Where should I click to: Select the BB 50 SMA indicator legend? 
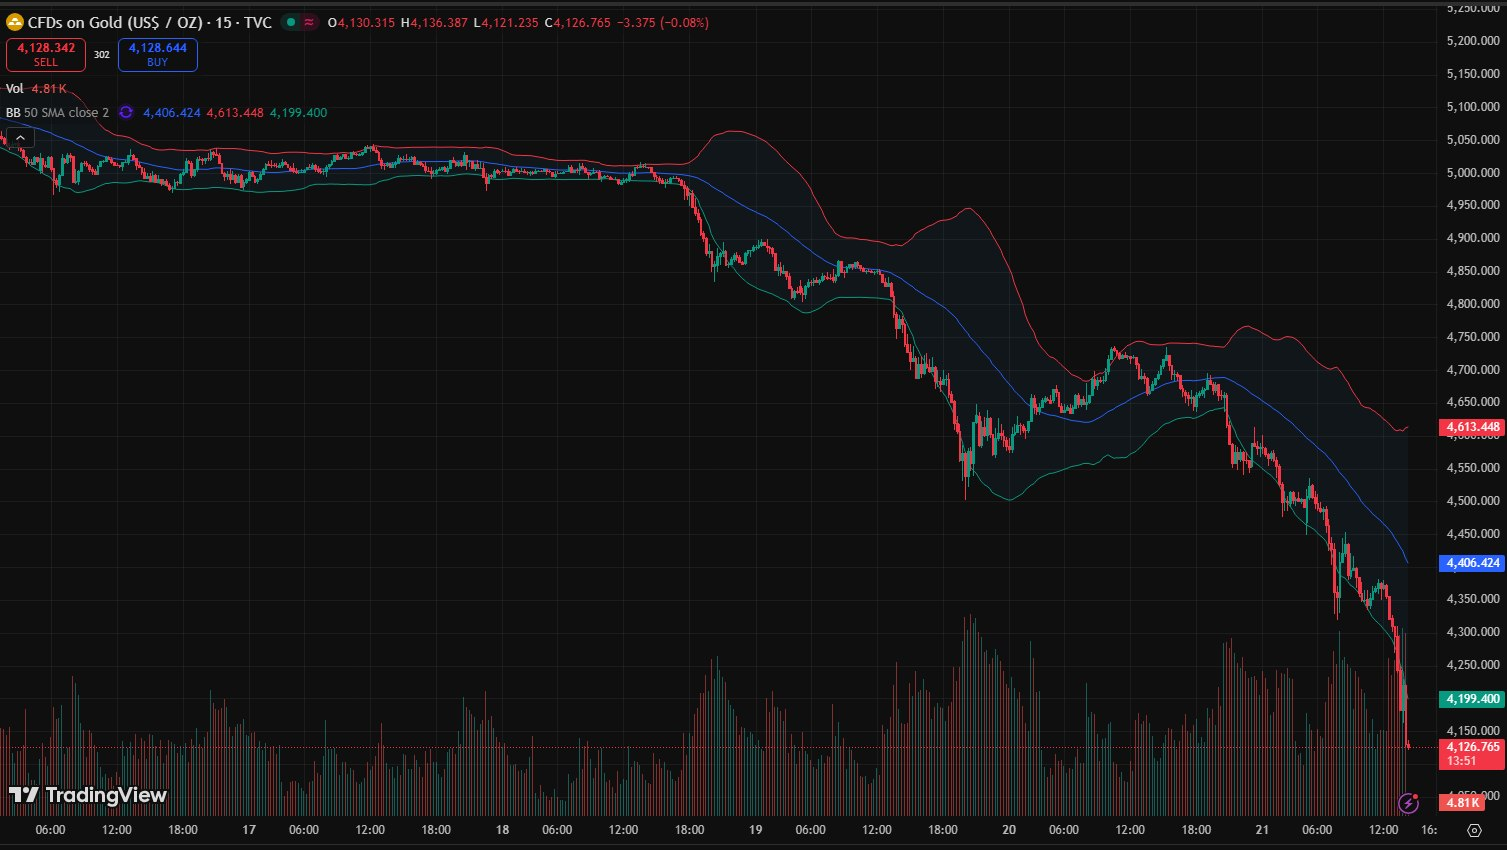(x=57, y=113)
